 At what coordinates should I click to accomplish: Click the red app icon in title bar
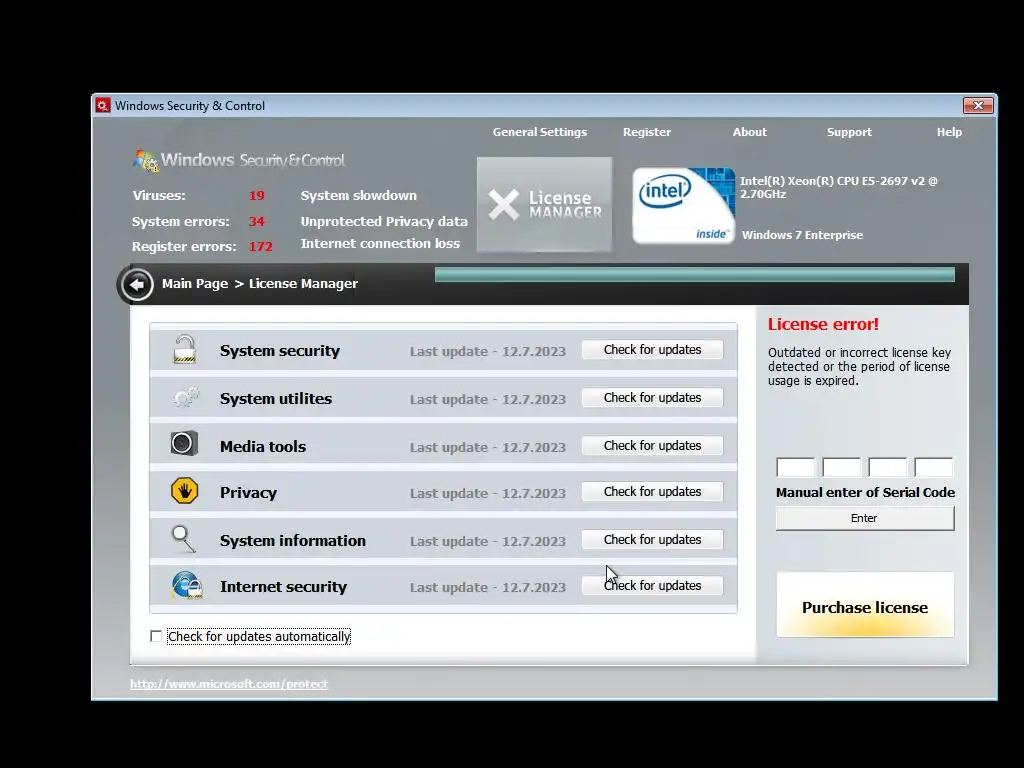103,105
